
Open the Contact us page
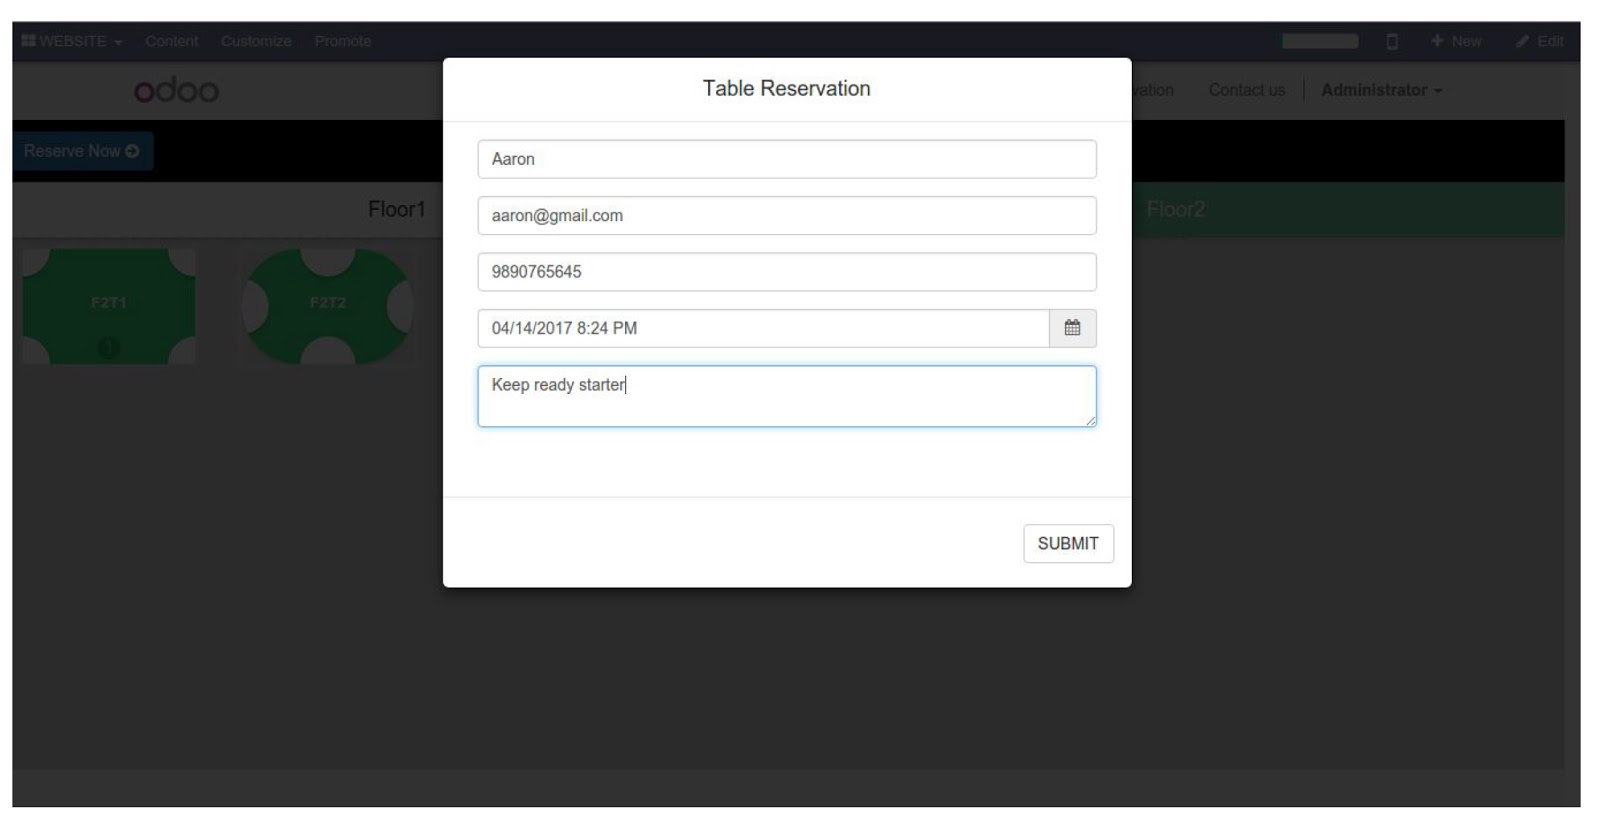pos(1247,90)
